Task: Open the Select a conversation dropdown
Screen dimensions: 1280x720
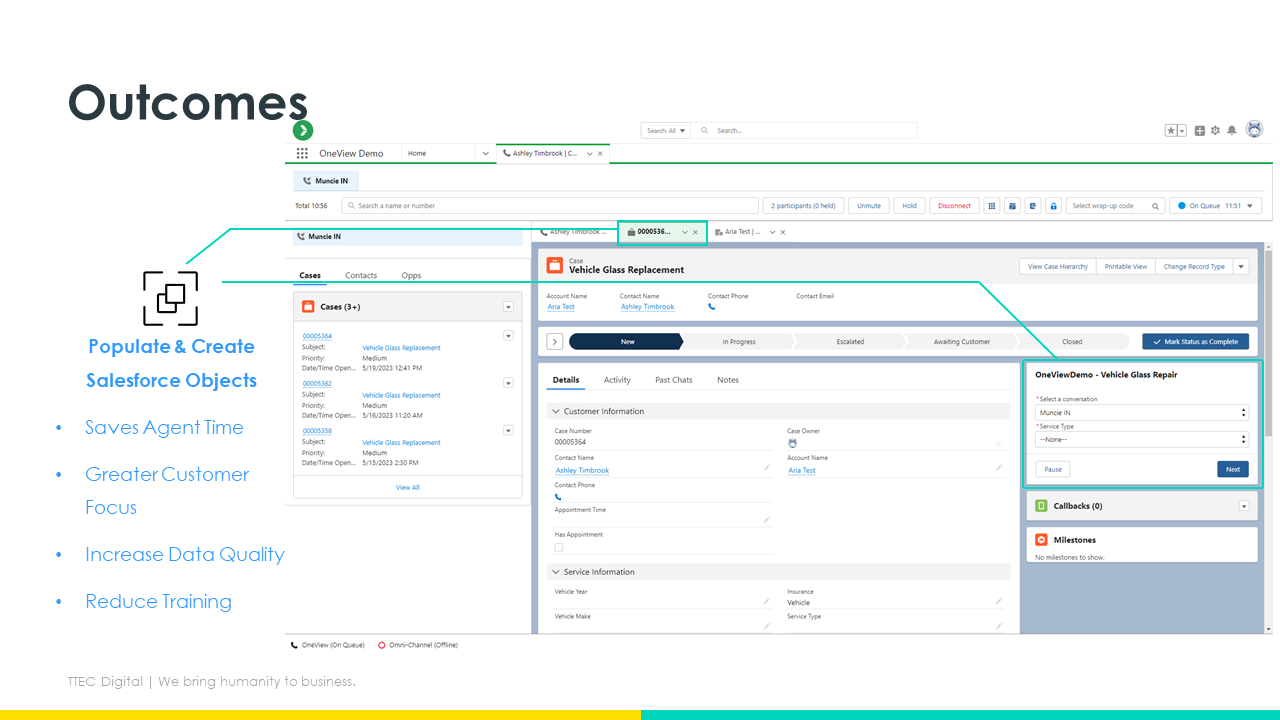Action: coord(1142,412)
